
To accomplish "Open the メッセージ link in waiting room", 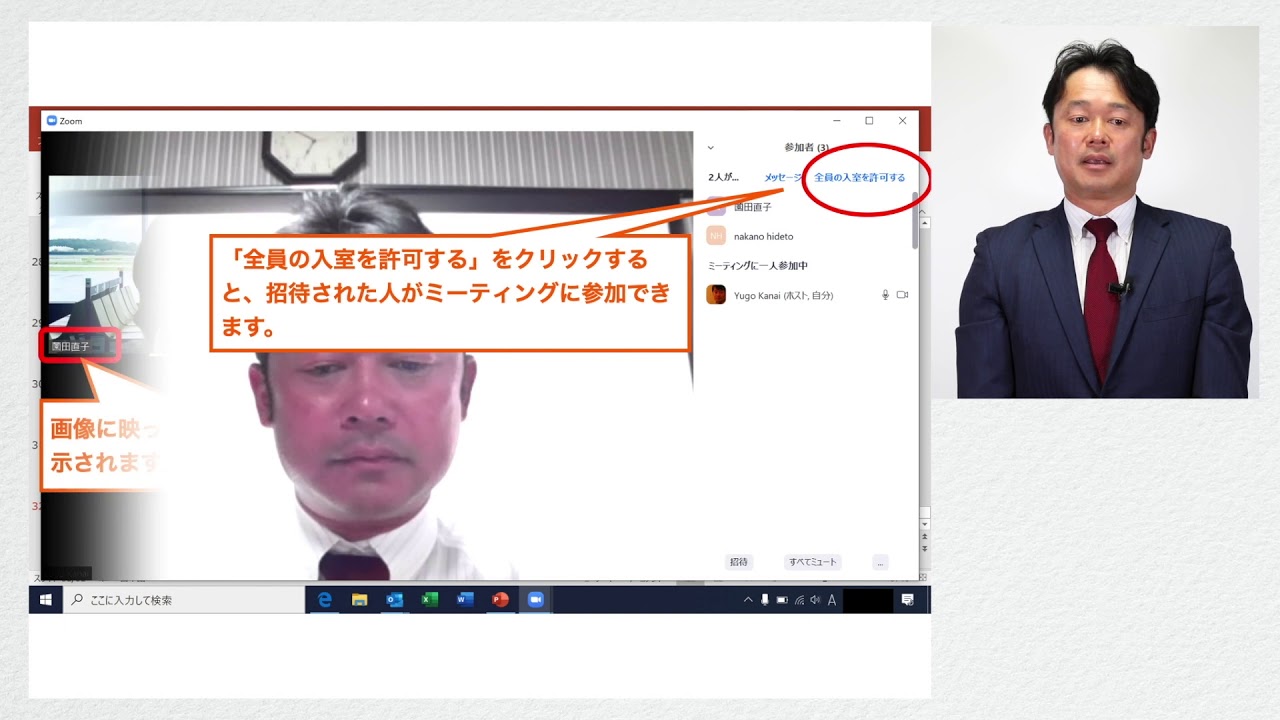I will (x=782, y=177).
